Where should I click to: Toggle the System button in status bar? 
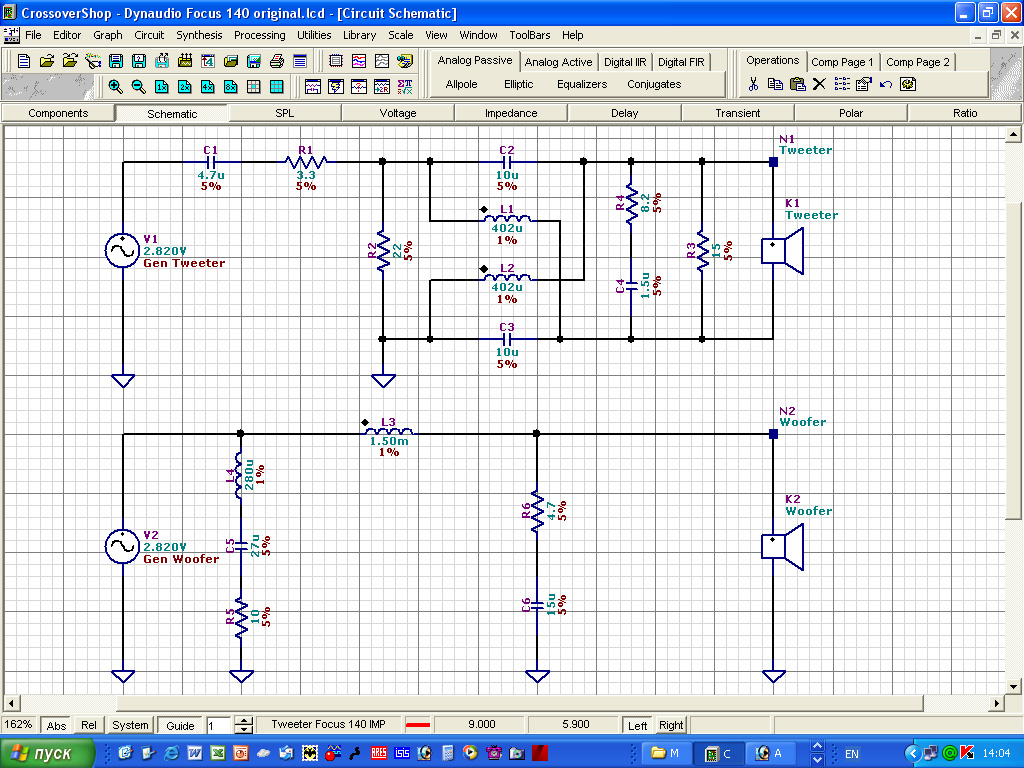pyautogui.click(x=130, y=726)
